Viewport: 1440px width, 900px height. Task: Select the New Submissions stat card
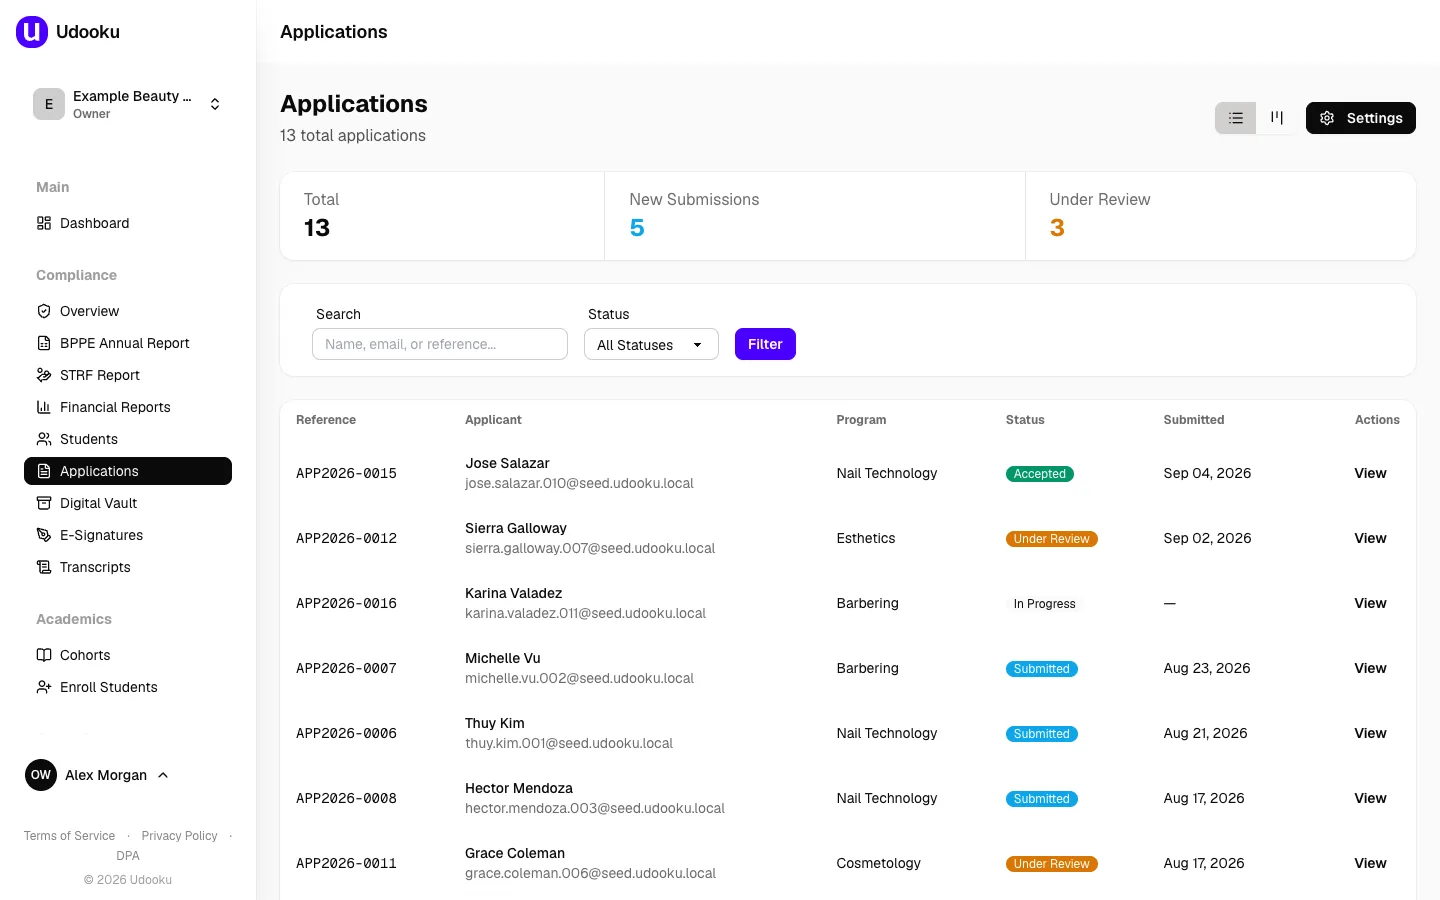coord(815,216)
